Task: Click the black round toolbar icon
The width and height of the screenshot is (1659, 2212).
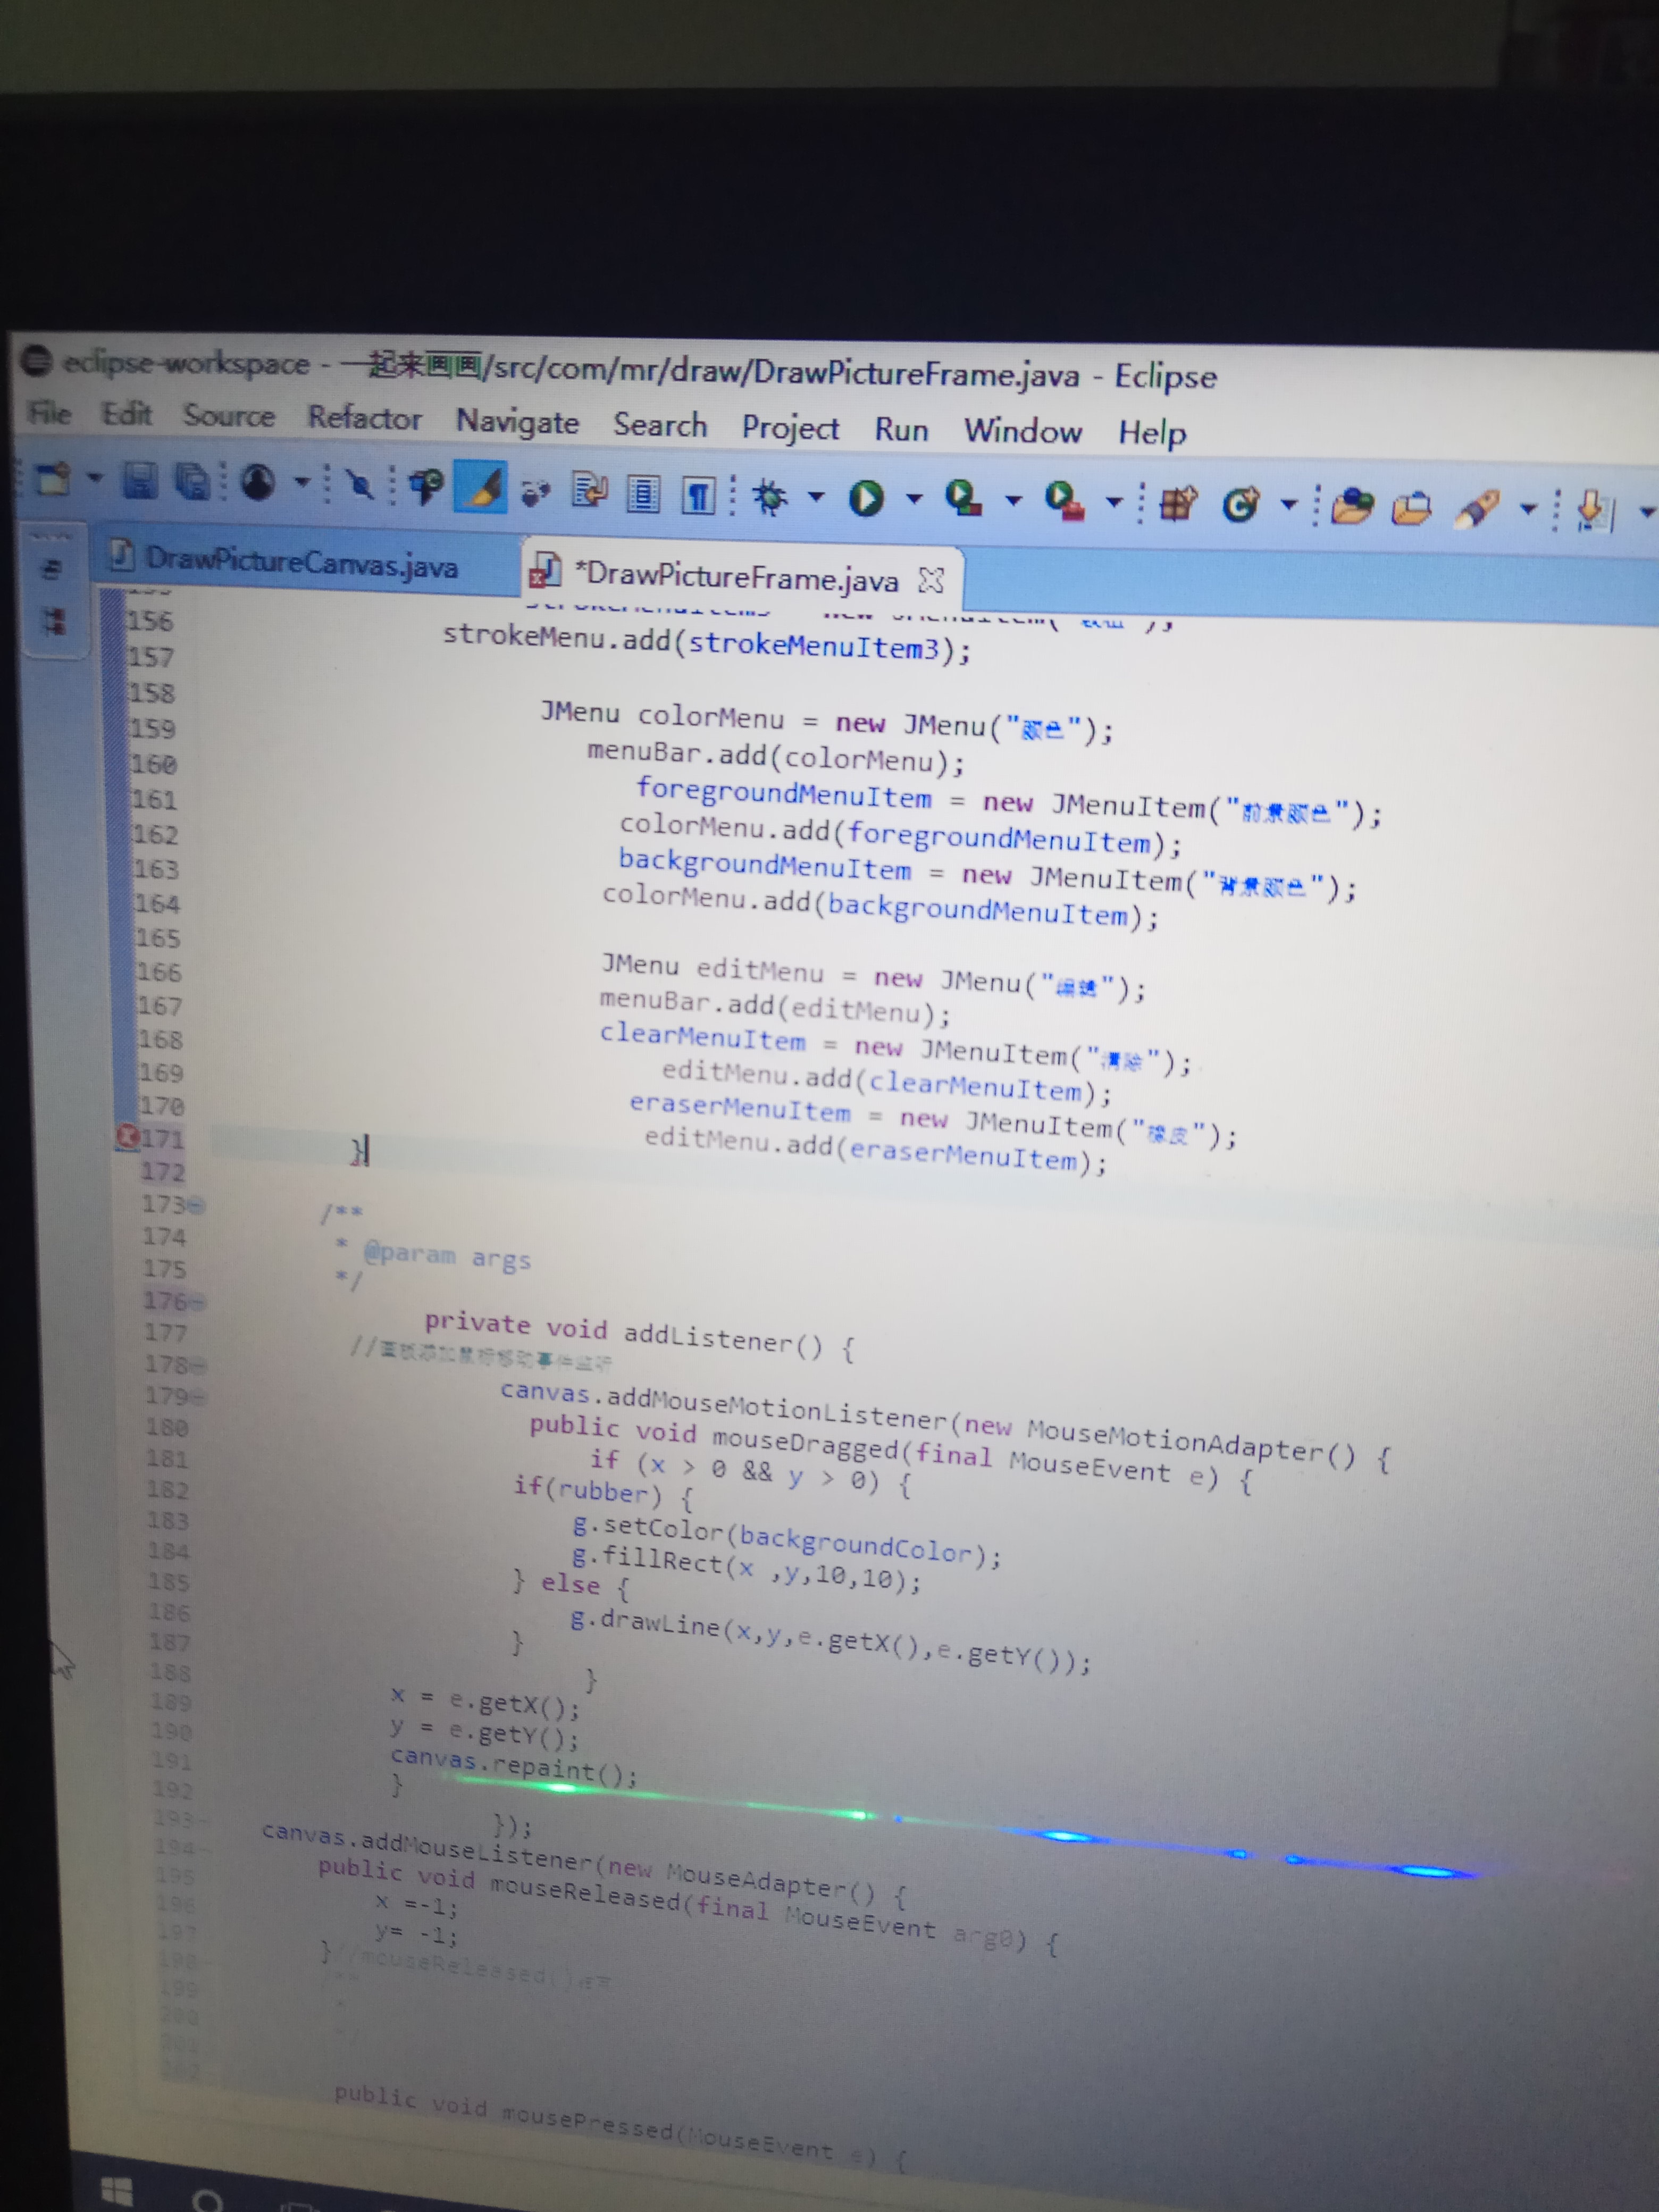Action: 258,483
